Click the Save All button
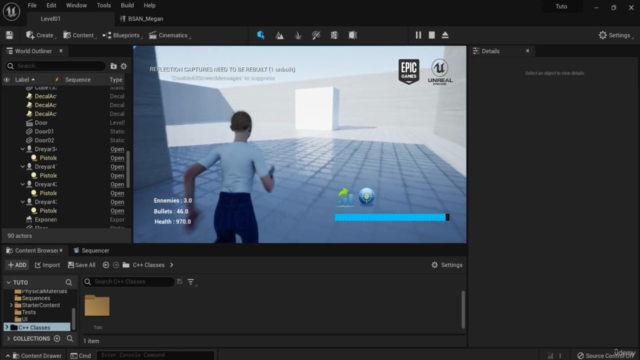Image resolution: width=640 pixels, height=360 pixels. [81, 265]
